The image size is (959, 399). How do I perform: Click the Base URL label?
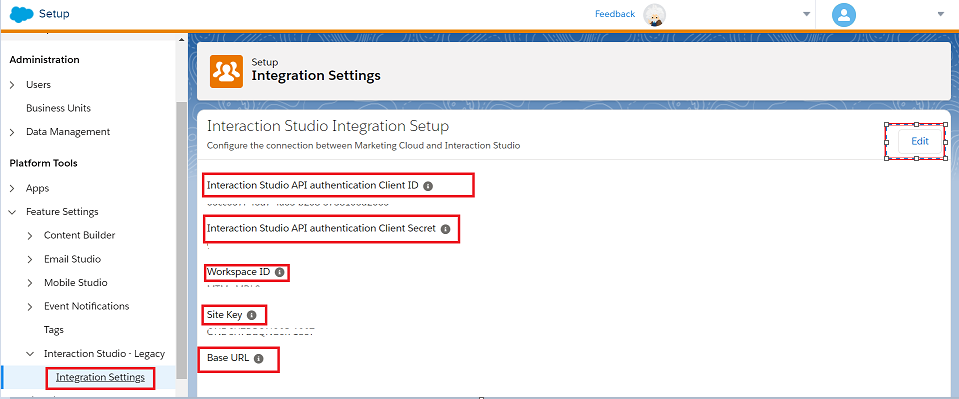228,358
